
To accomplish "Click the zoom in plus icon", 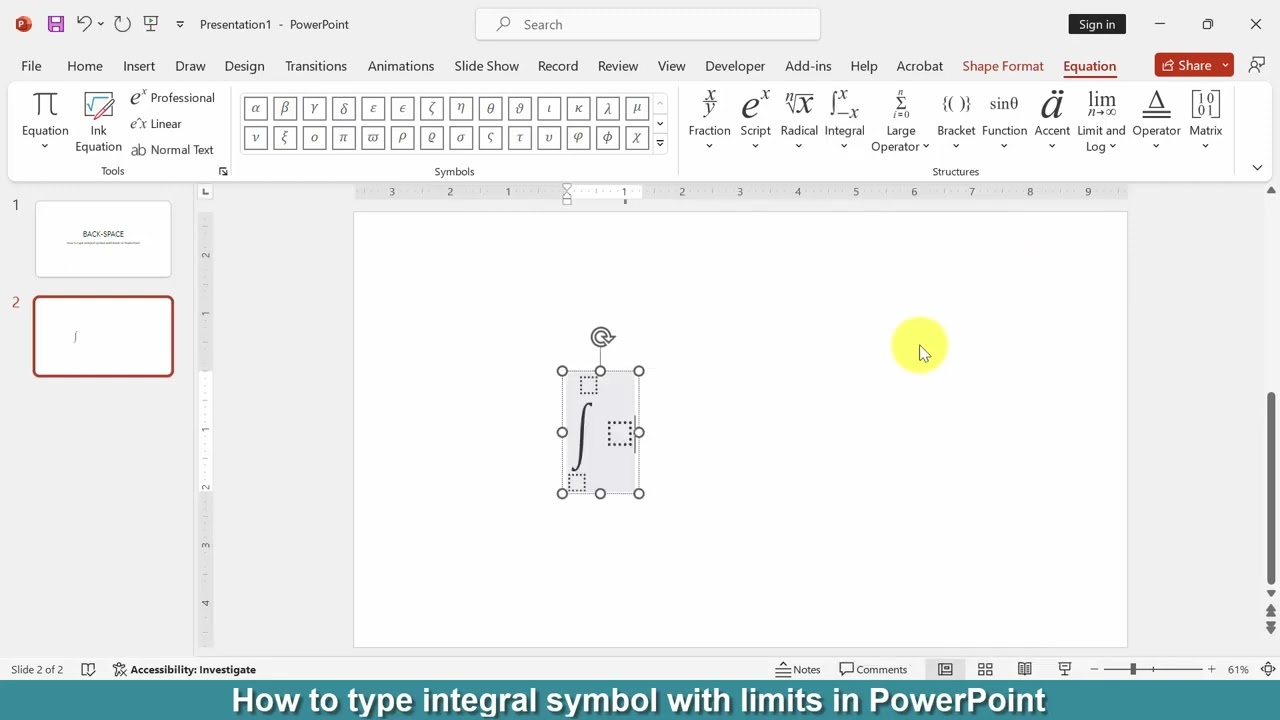I will point(1211,669).
